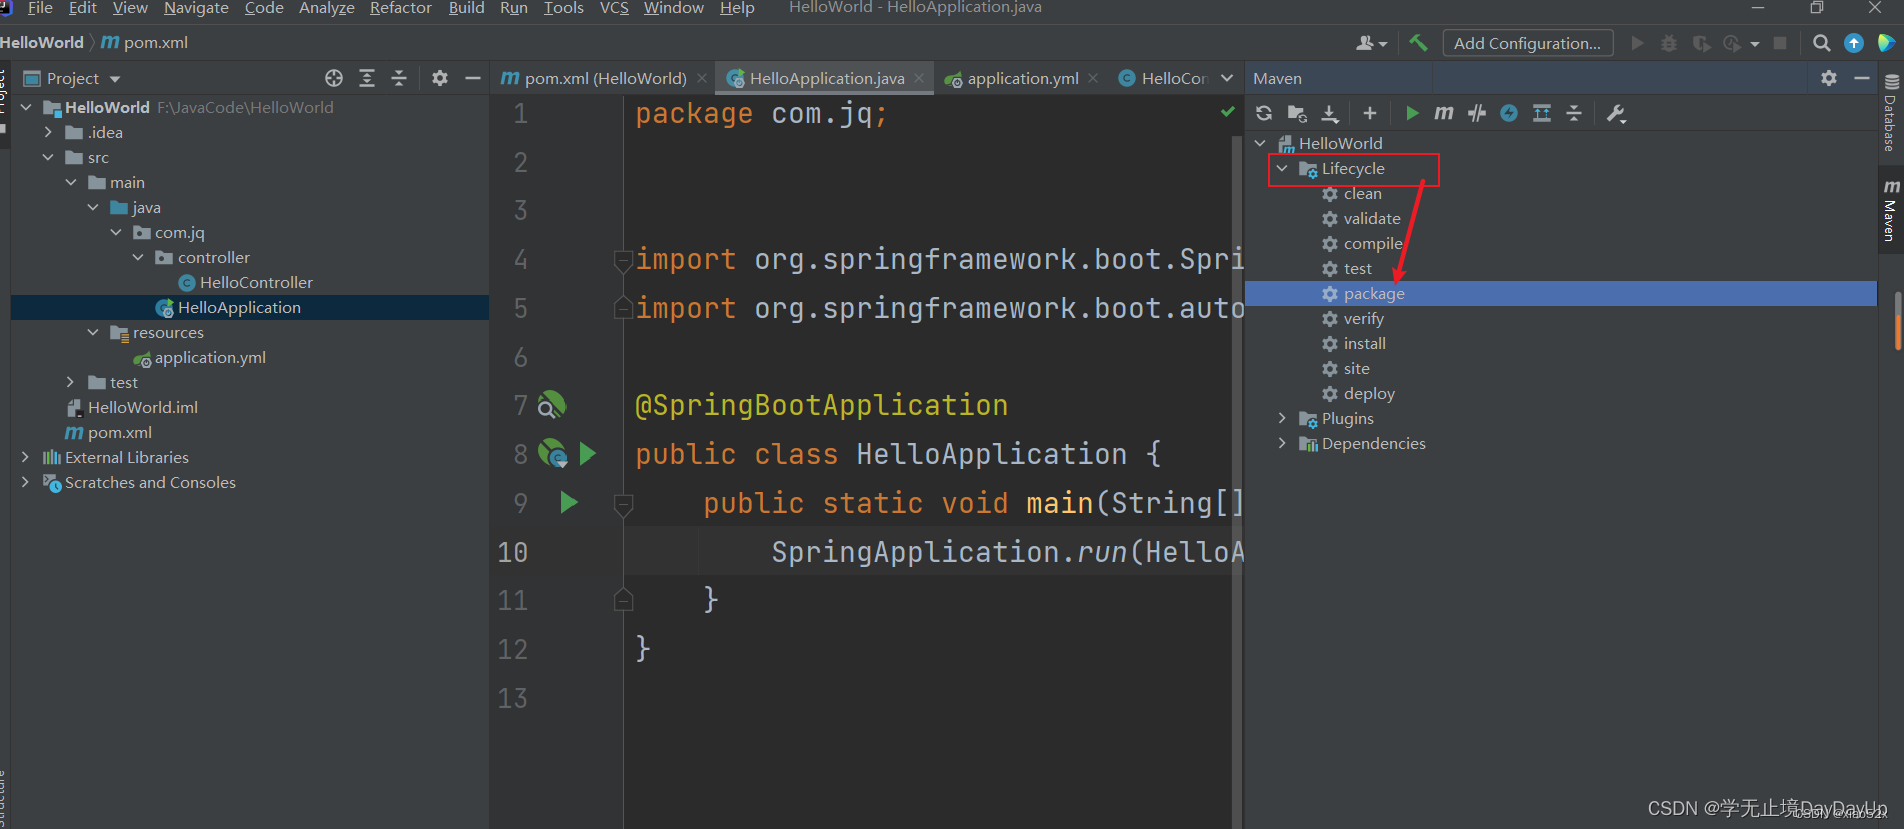Click the Generate Sources and Update Folders icon
The height and width of the screenshot is (829, 1904).
point(1297,113)
